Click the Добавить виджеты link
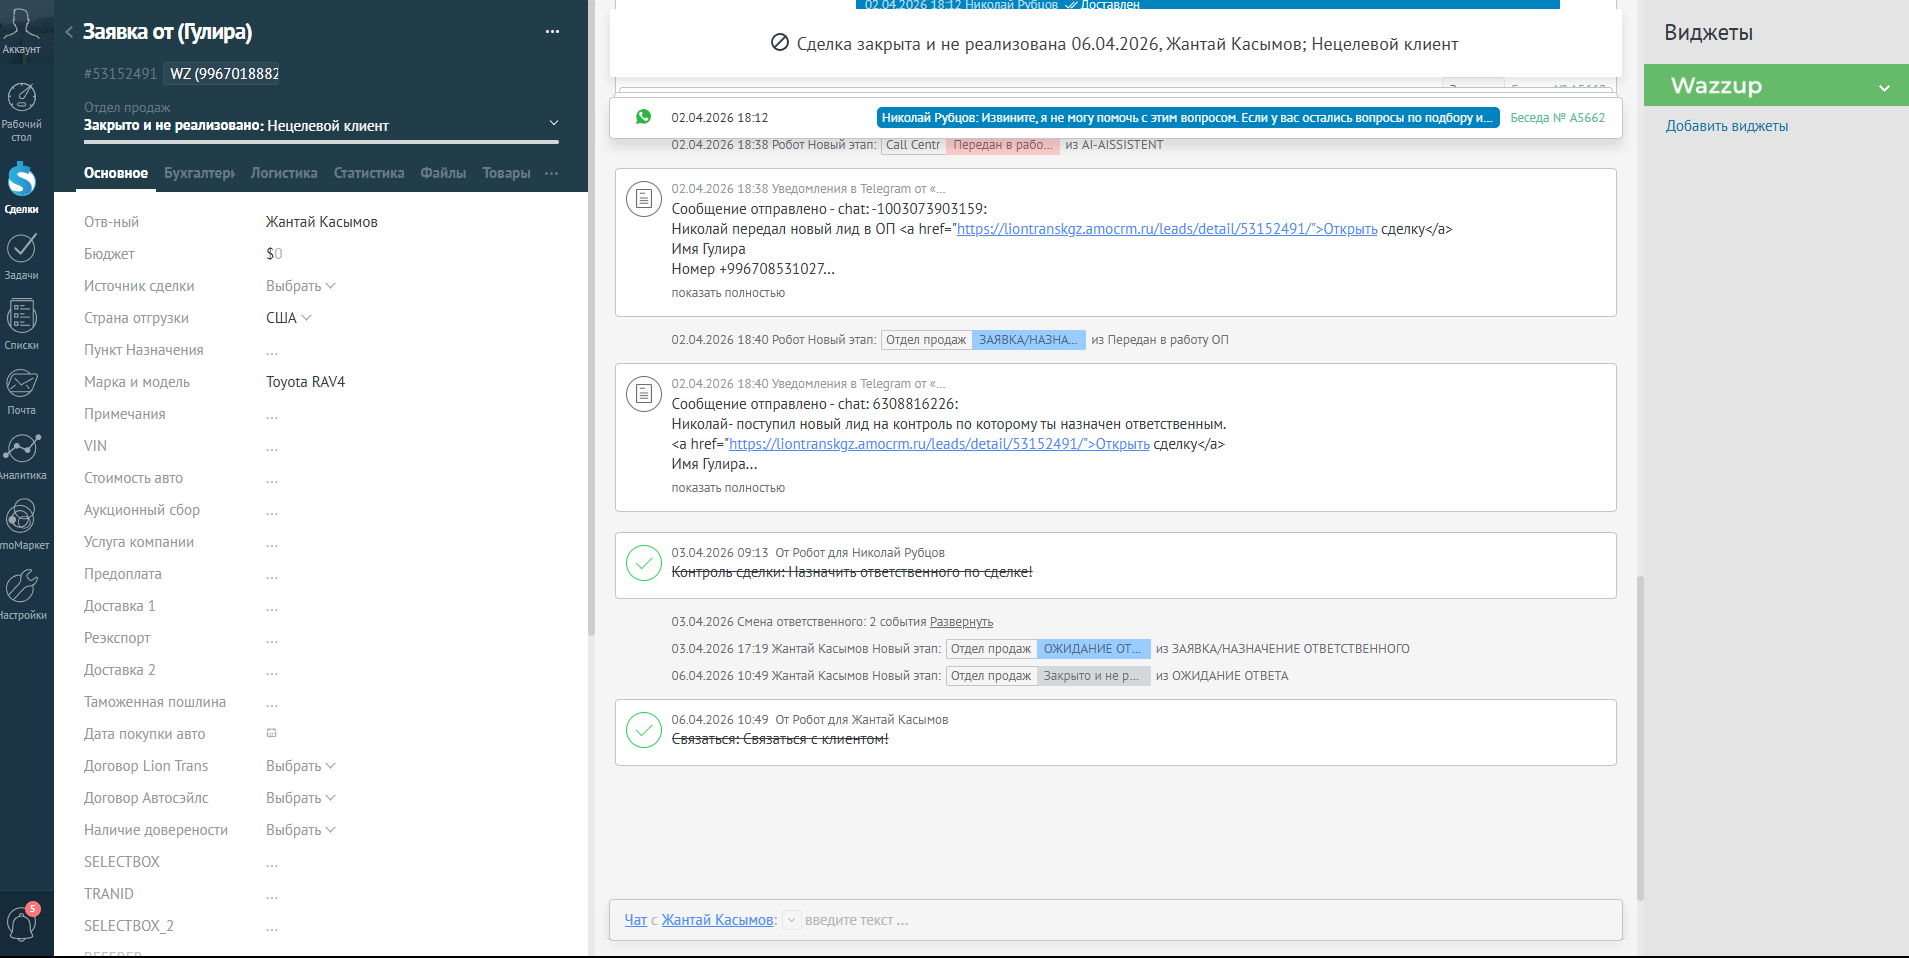 point(1727,126)
